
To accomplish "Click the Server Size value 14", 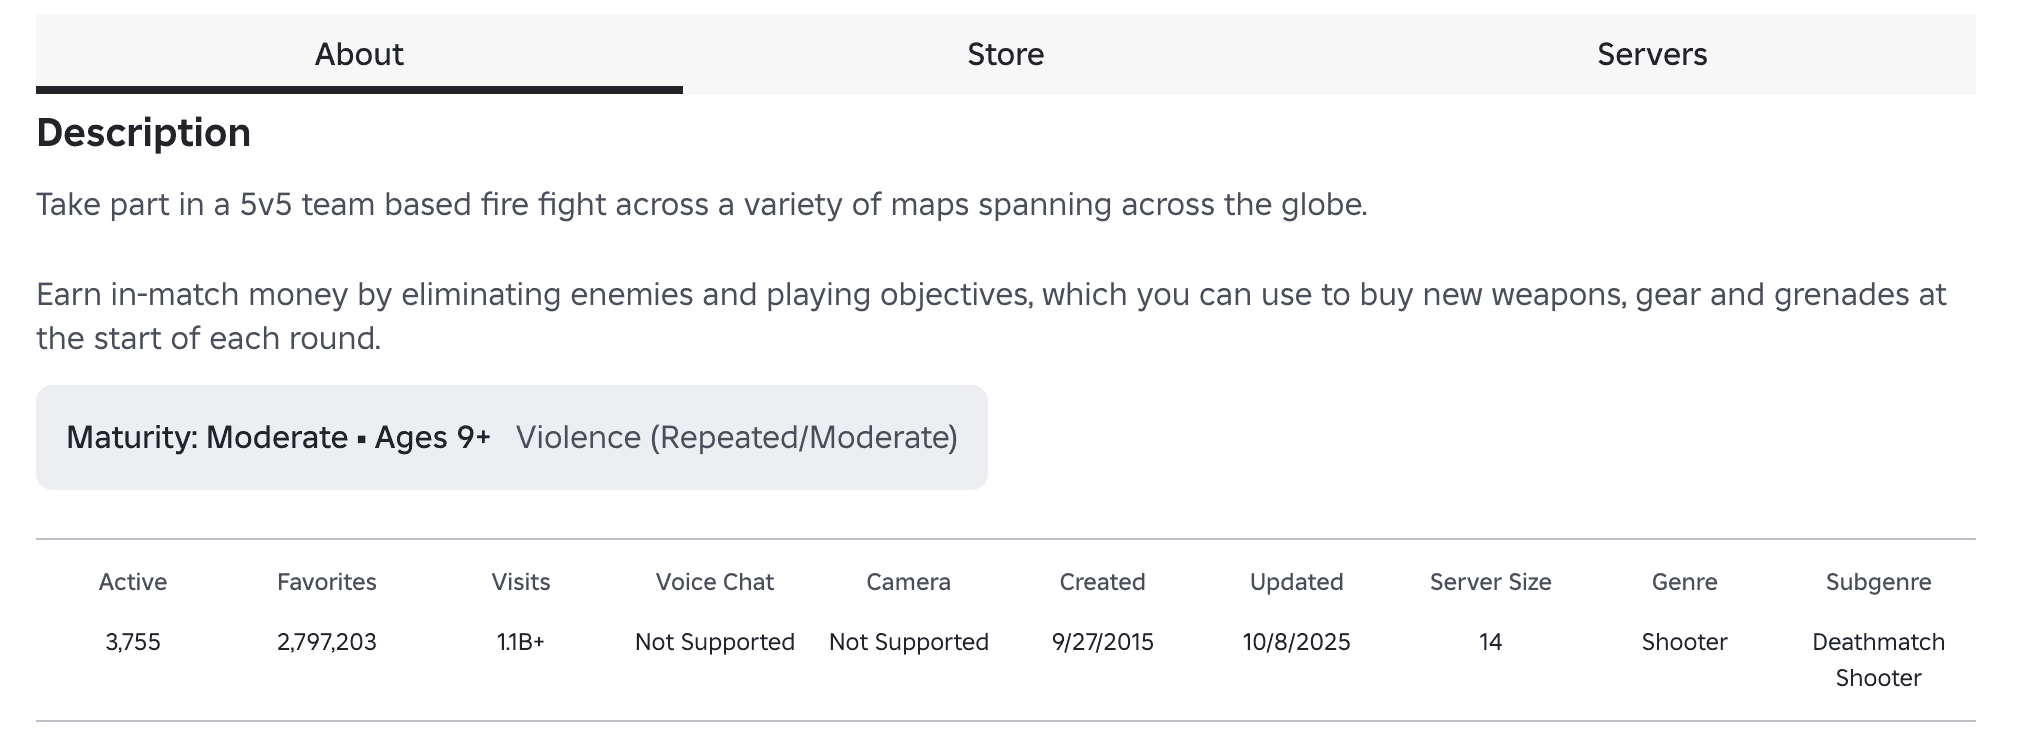I will pyautogui.click(x=1489, y=642).
